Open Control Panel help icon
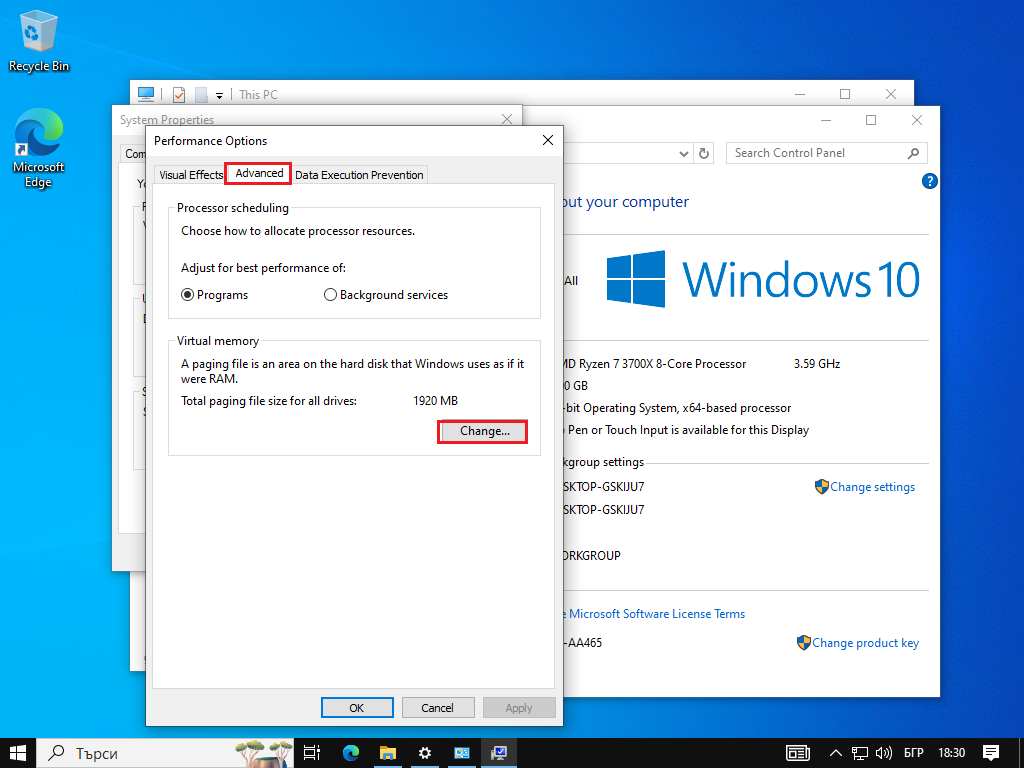The height and width of the screenshot is (768, 1024). [929, 182]
